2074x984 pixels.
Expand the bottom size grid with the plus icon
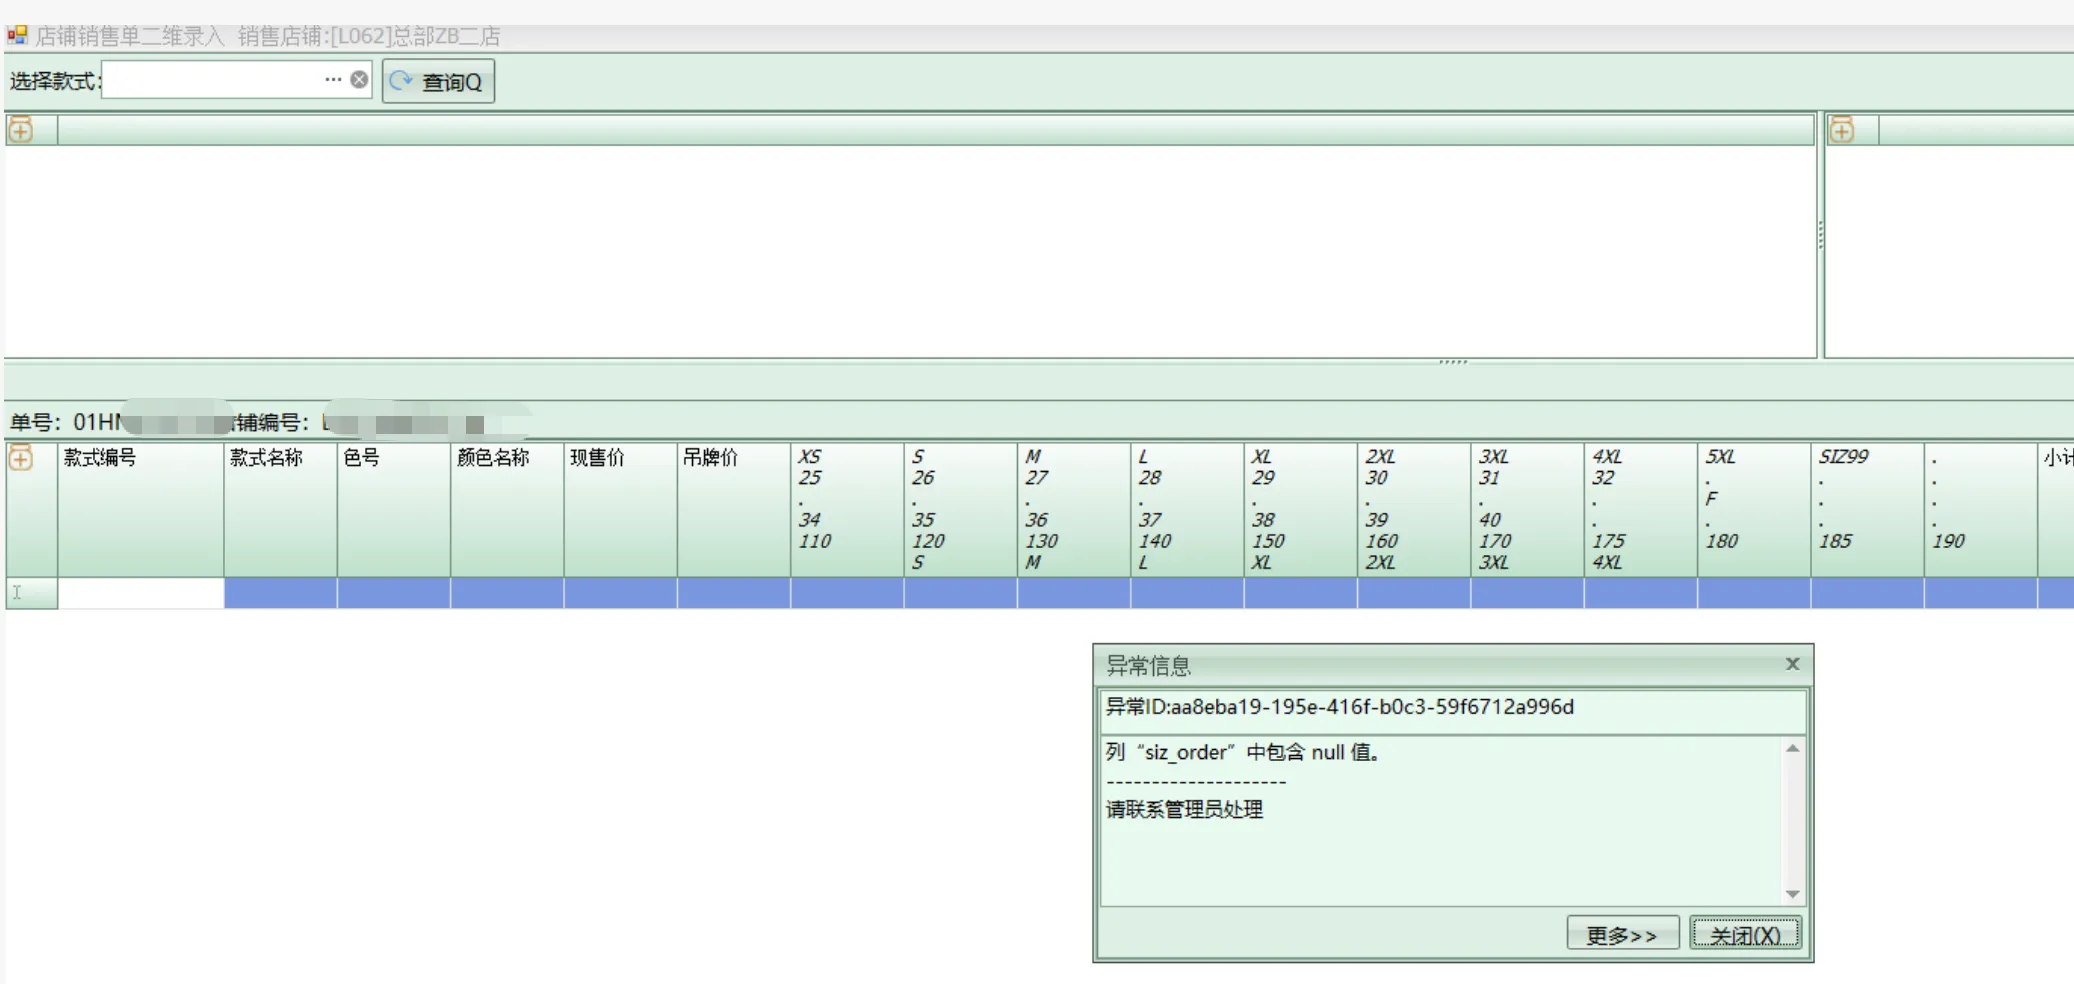click(x=21, y=459)
